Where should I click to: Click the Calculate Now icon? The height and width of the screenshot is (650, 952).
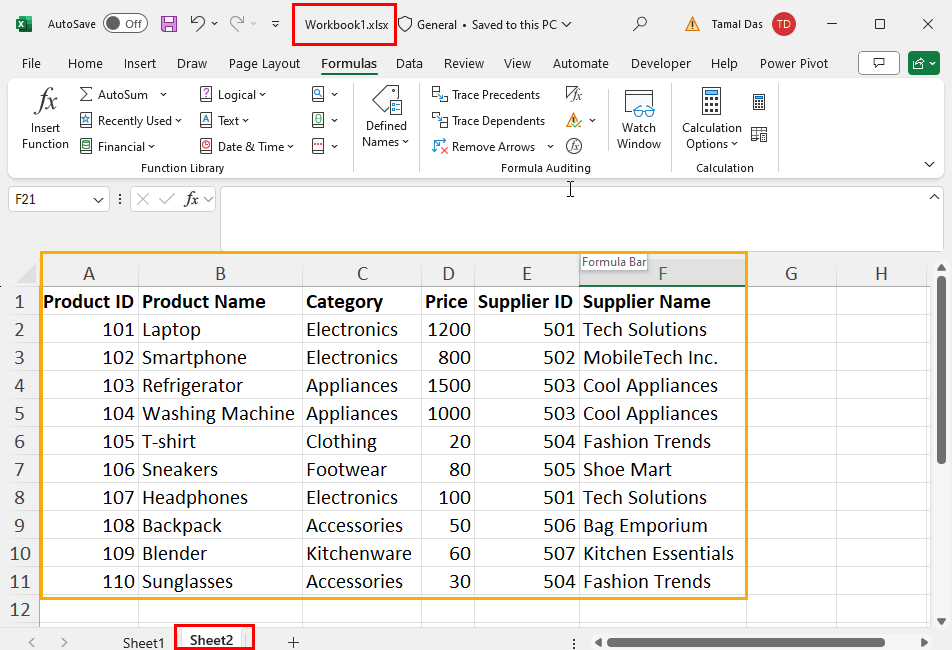click(759, 101)
